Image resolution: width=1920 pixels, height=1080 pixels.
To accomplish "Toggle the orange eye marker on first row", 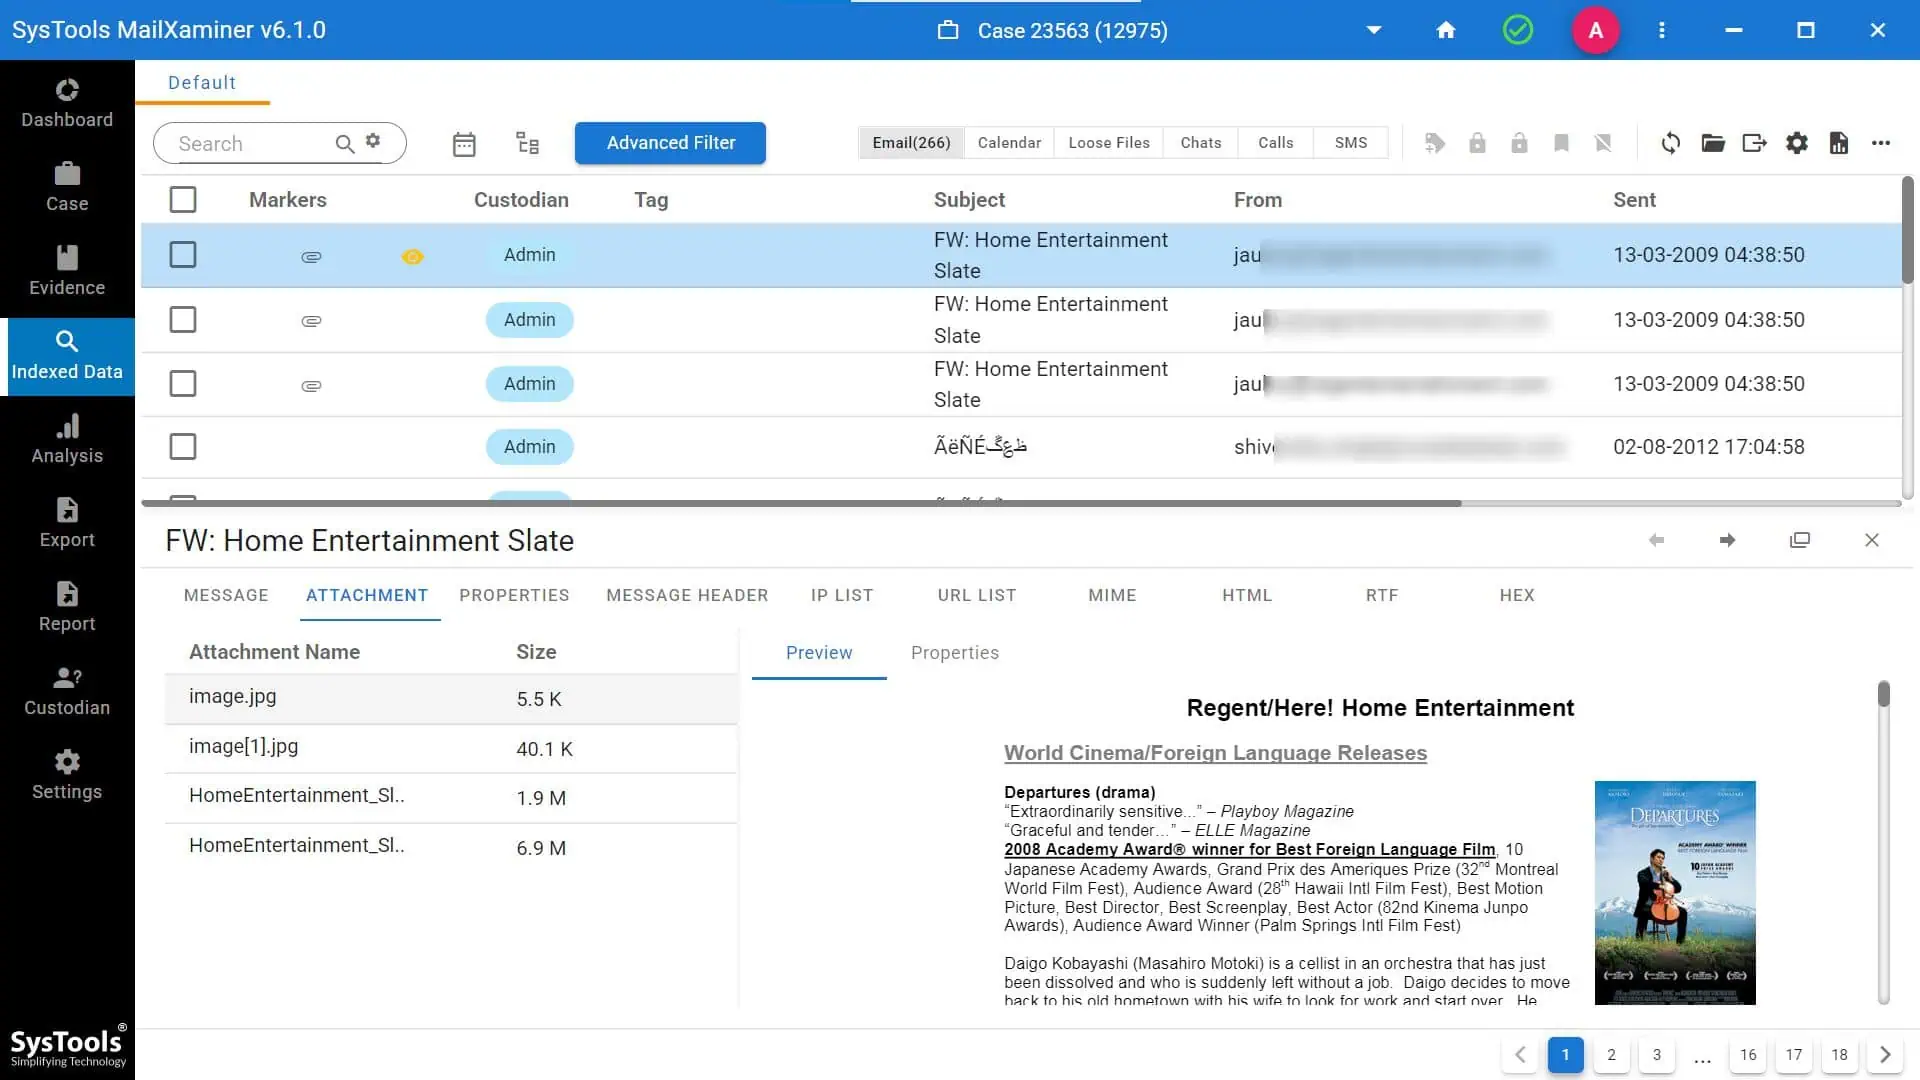I will tap(412, 257).
